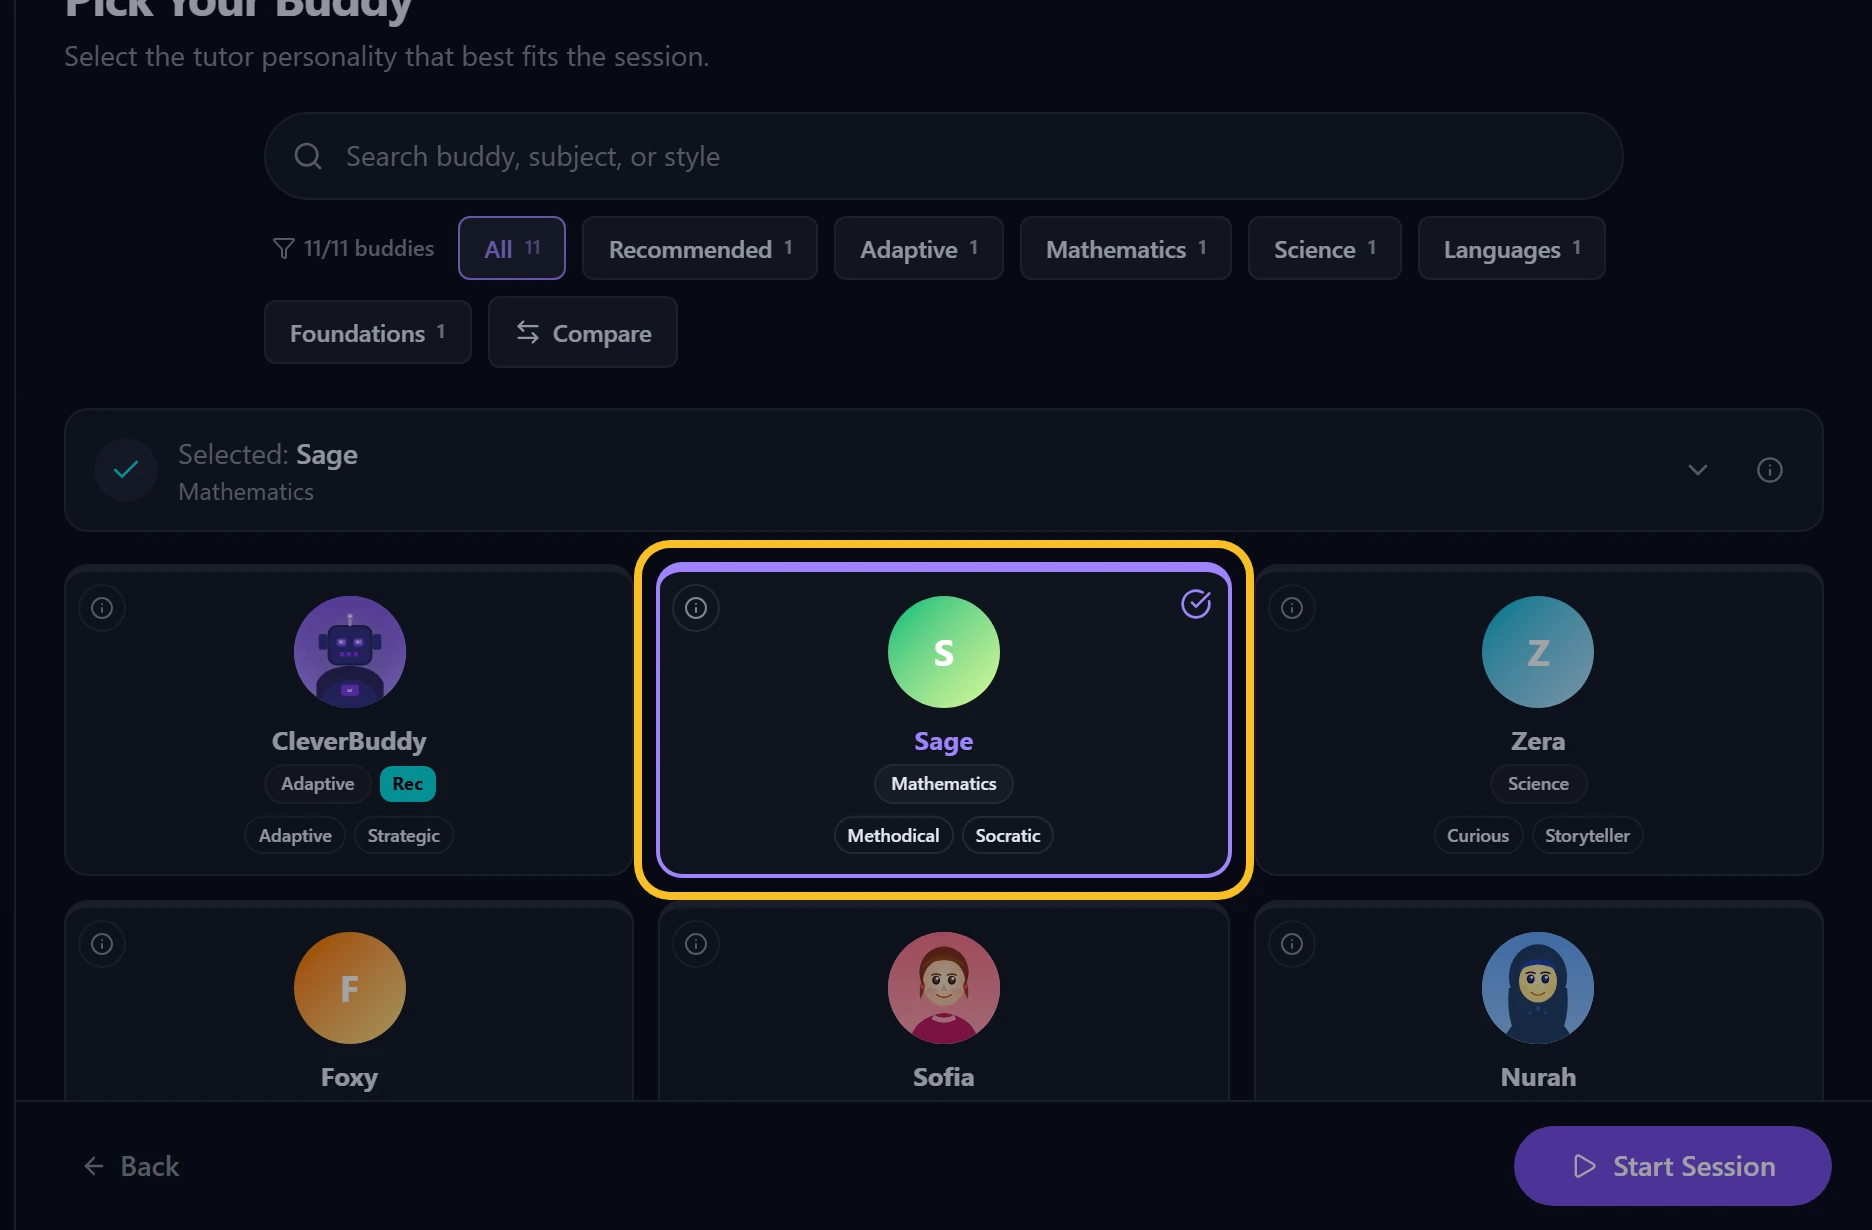This screenshot has width=1872, height=1230.
Task: Open the Compare buddies view
Action: (x=583, y=332)
